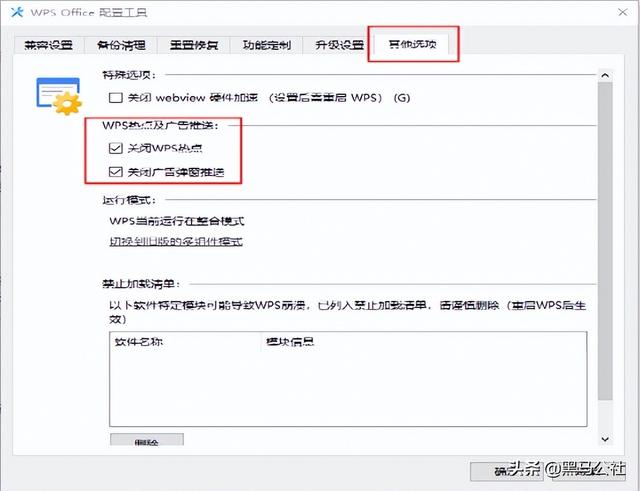Viewport: 640px width, 491px height.
Task: Click the vertical scrollbar thumb
Action: [x=605, y=241]
